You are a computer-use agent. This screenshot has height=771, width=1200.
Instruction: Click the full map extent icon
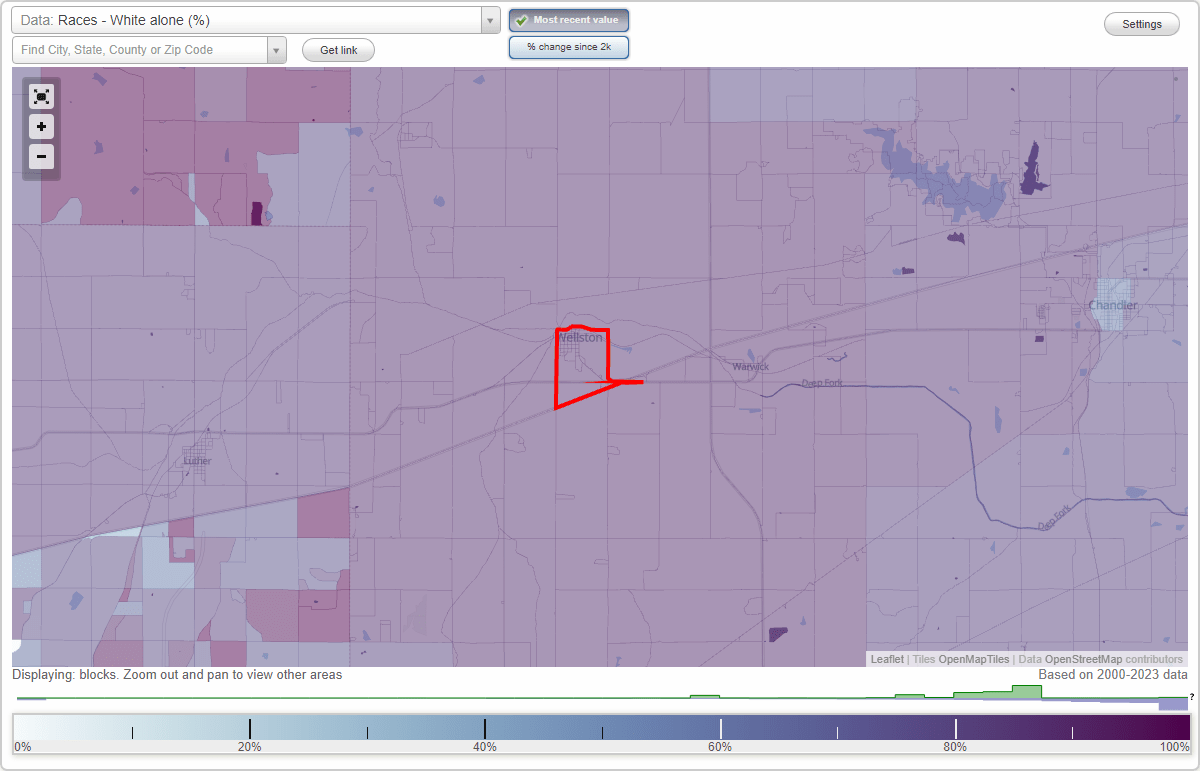41,96
